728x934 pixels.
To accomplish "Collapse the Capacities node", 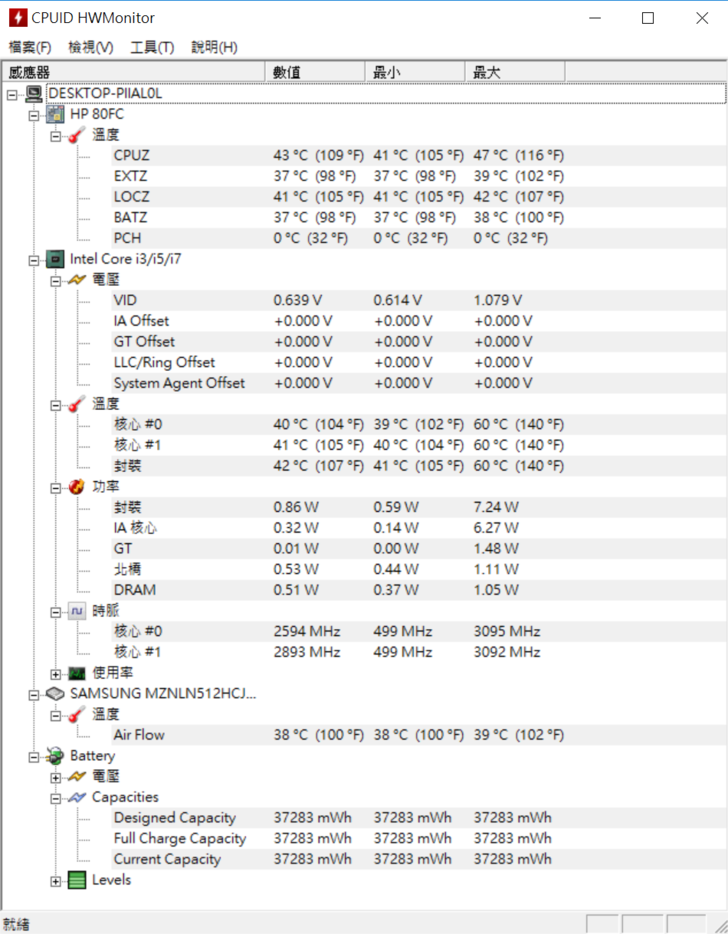I will click(56, 798).
